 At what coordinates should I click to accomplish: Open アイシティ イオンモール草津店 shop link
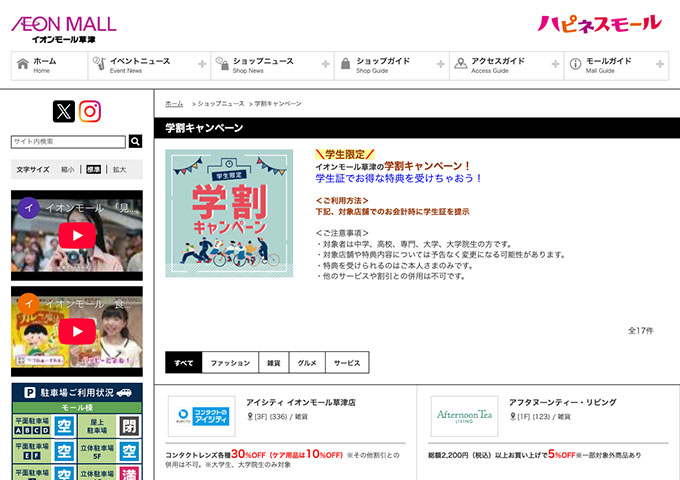click(x=301, y=402)
